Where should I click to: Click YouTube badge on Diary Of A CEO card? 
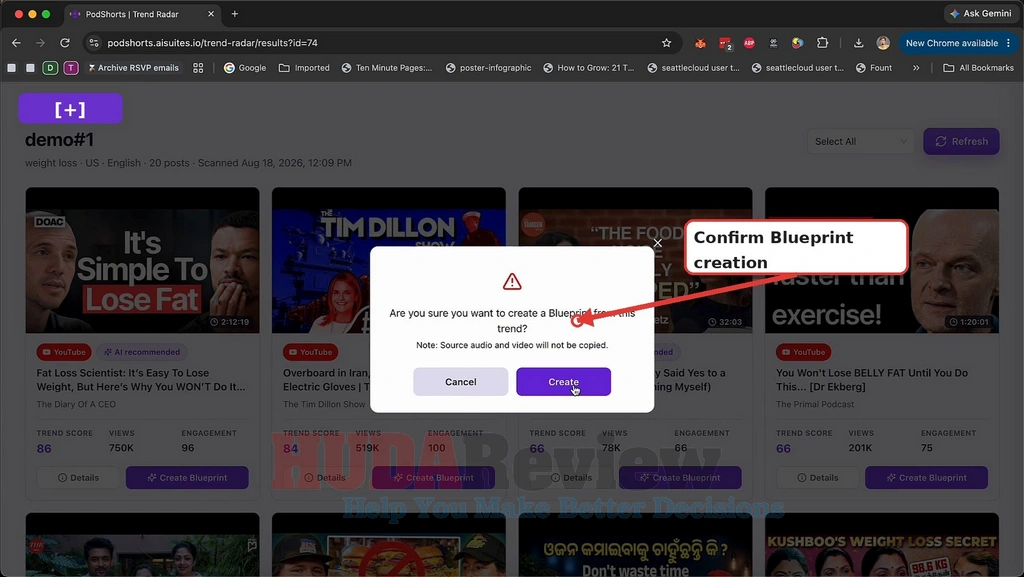click(64, 352)
